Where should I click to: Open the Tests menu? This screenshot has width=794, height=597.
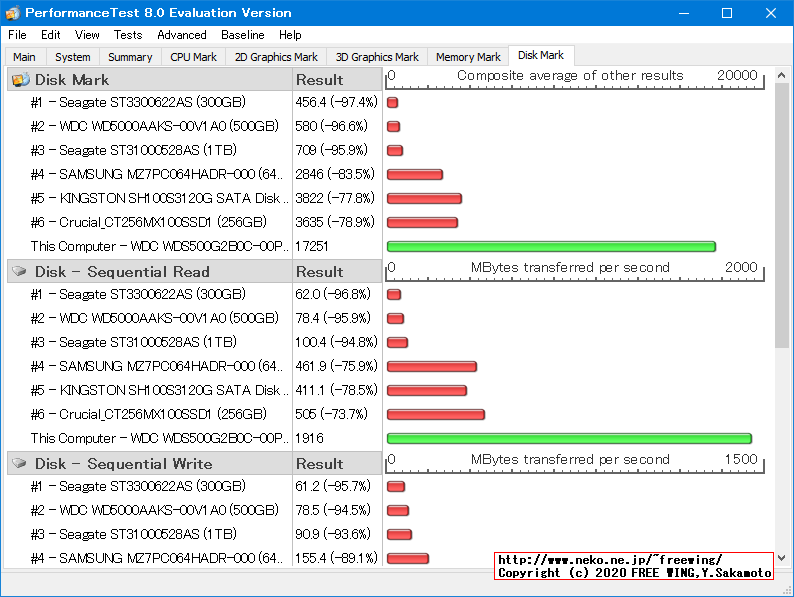128,35
